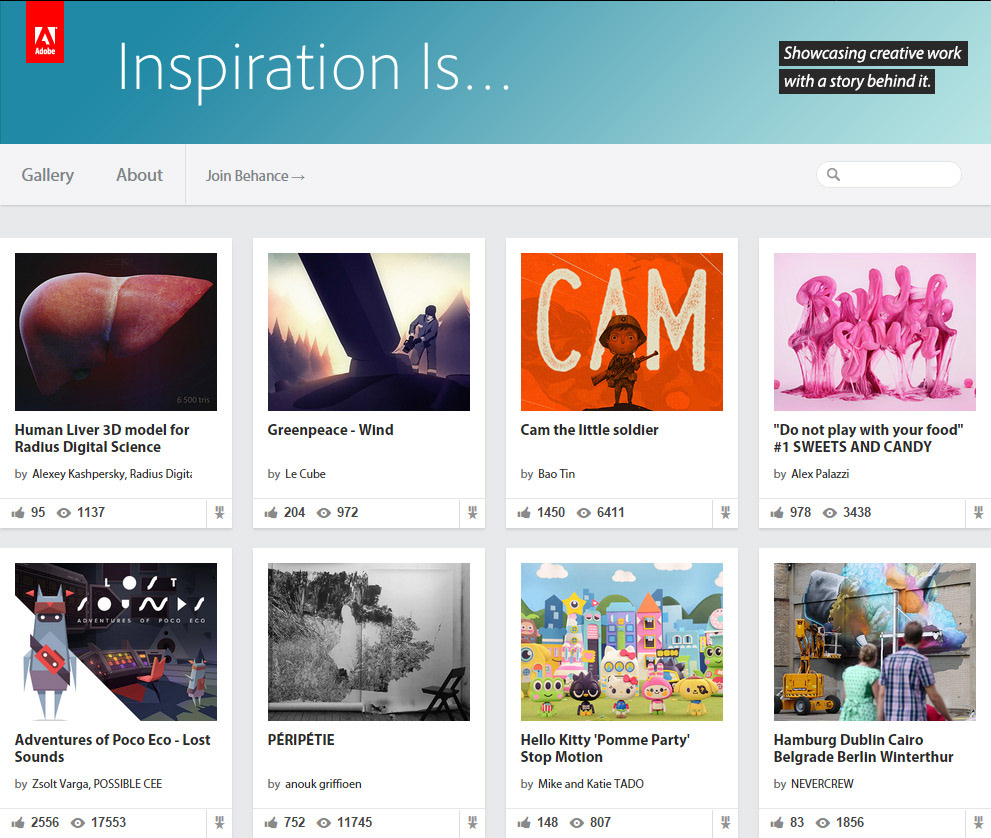Open the Gallery tab

[x=47, y=175]
